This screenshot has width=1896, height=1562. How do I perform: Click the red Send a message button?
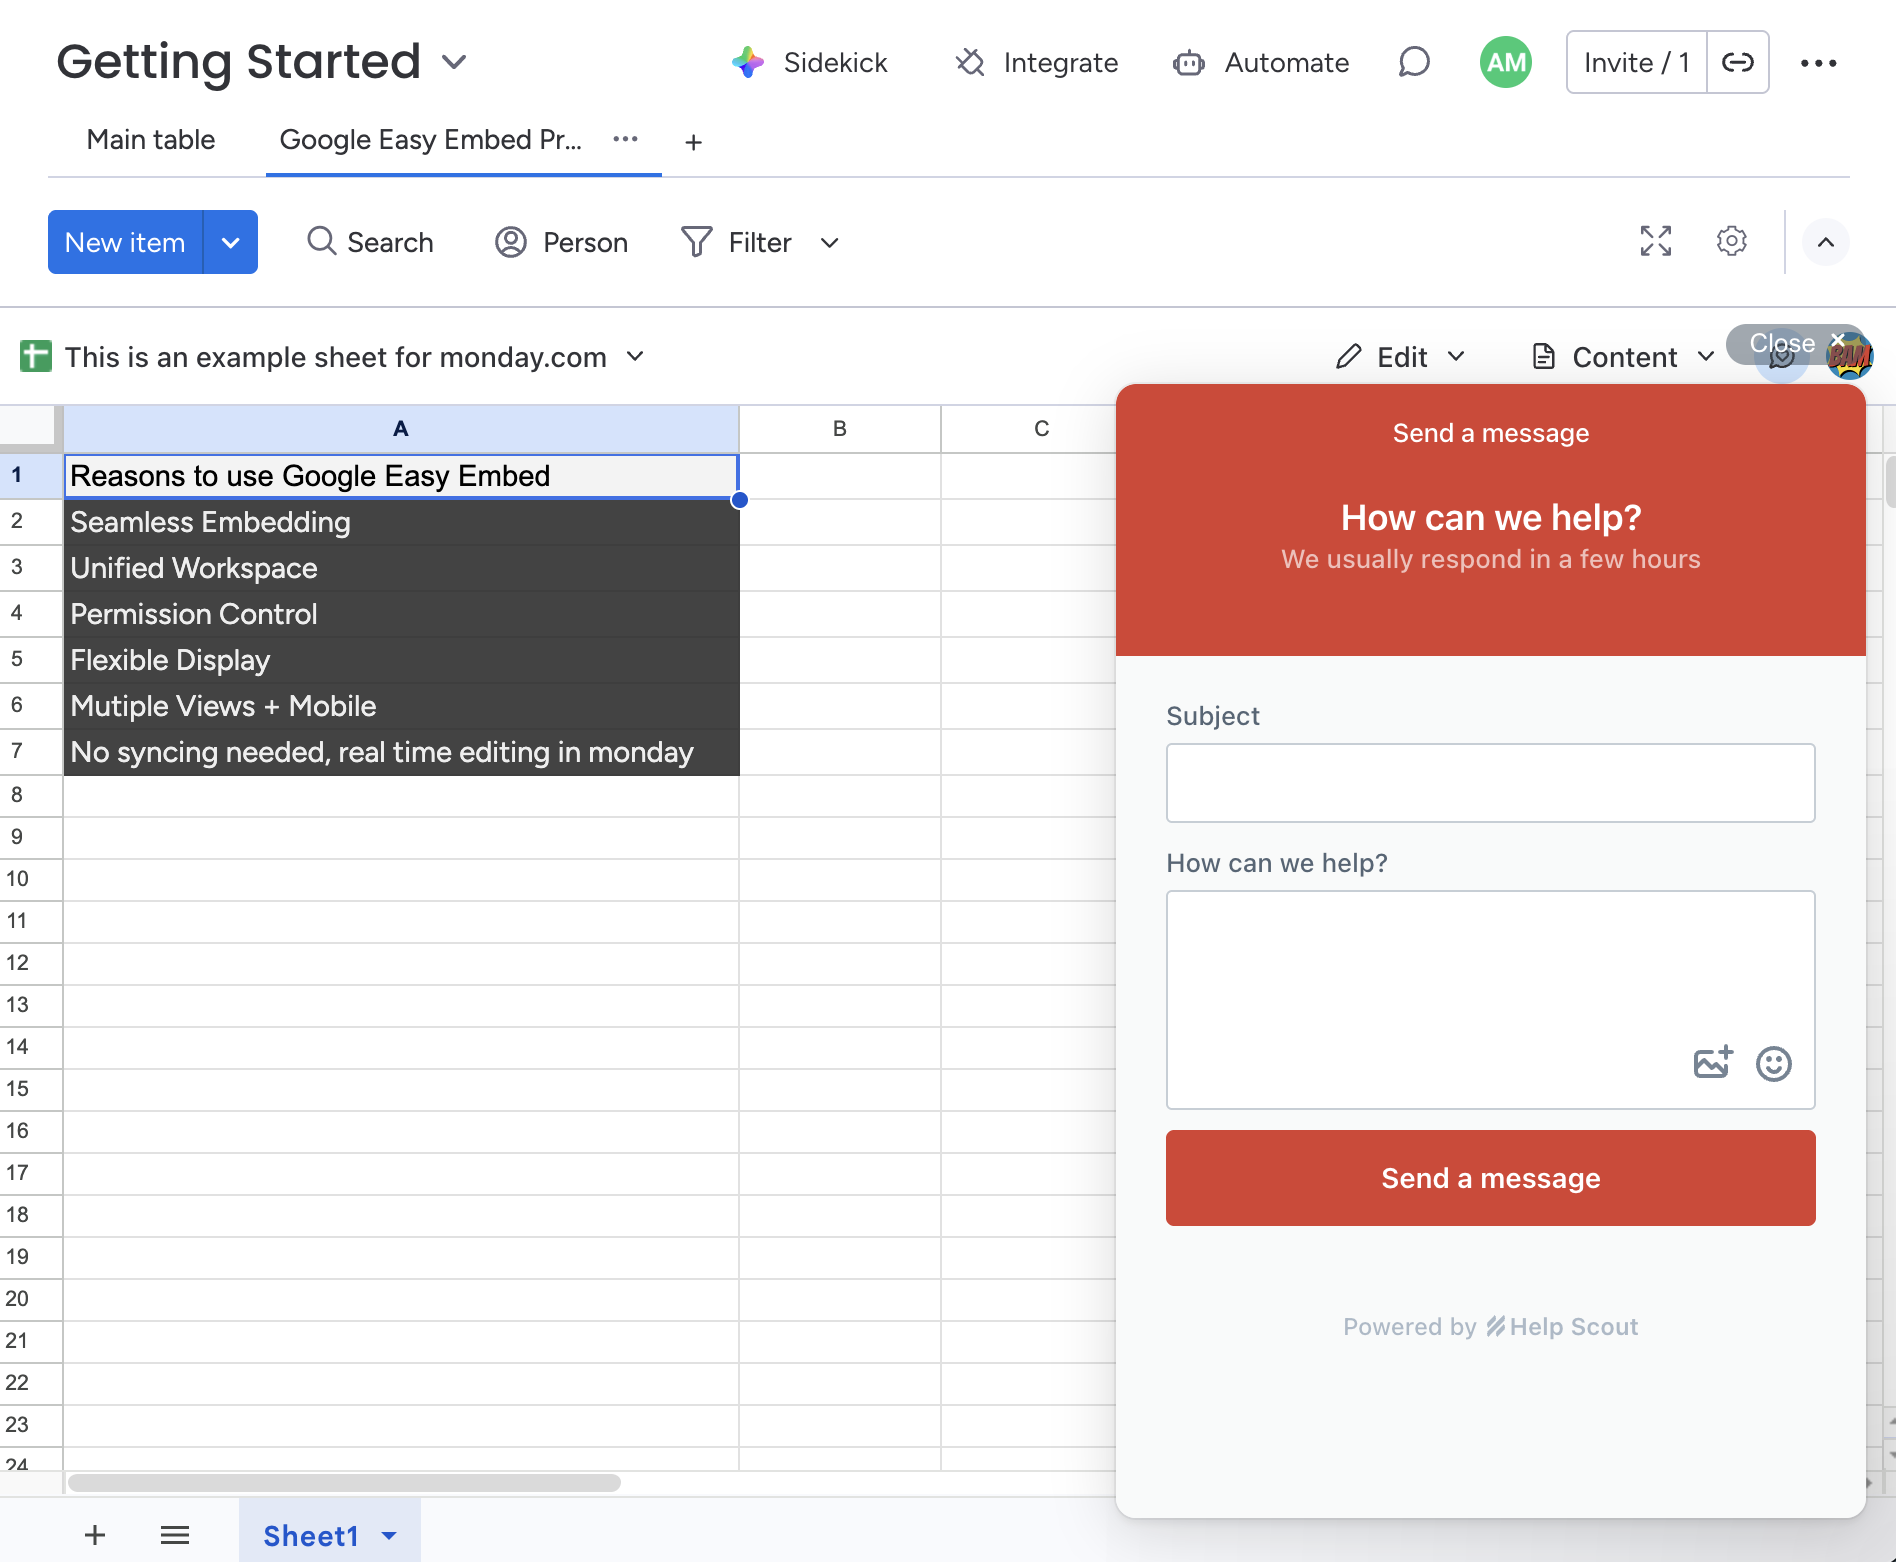(x=1491, y=1178)
